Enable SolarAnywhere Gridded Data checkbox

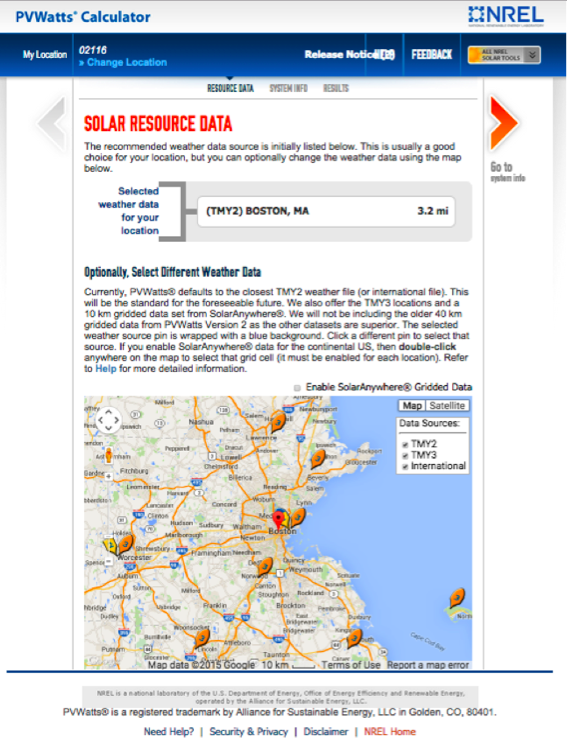[x=297, y=388]
